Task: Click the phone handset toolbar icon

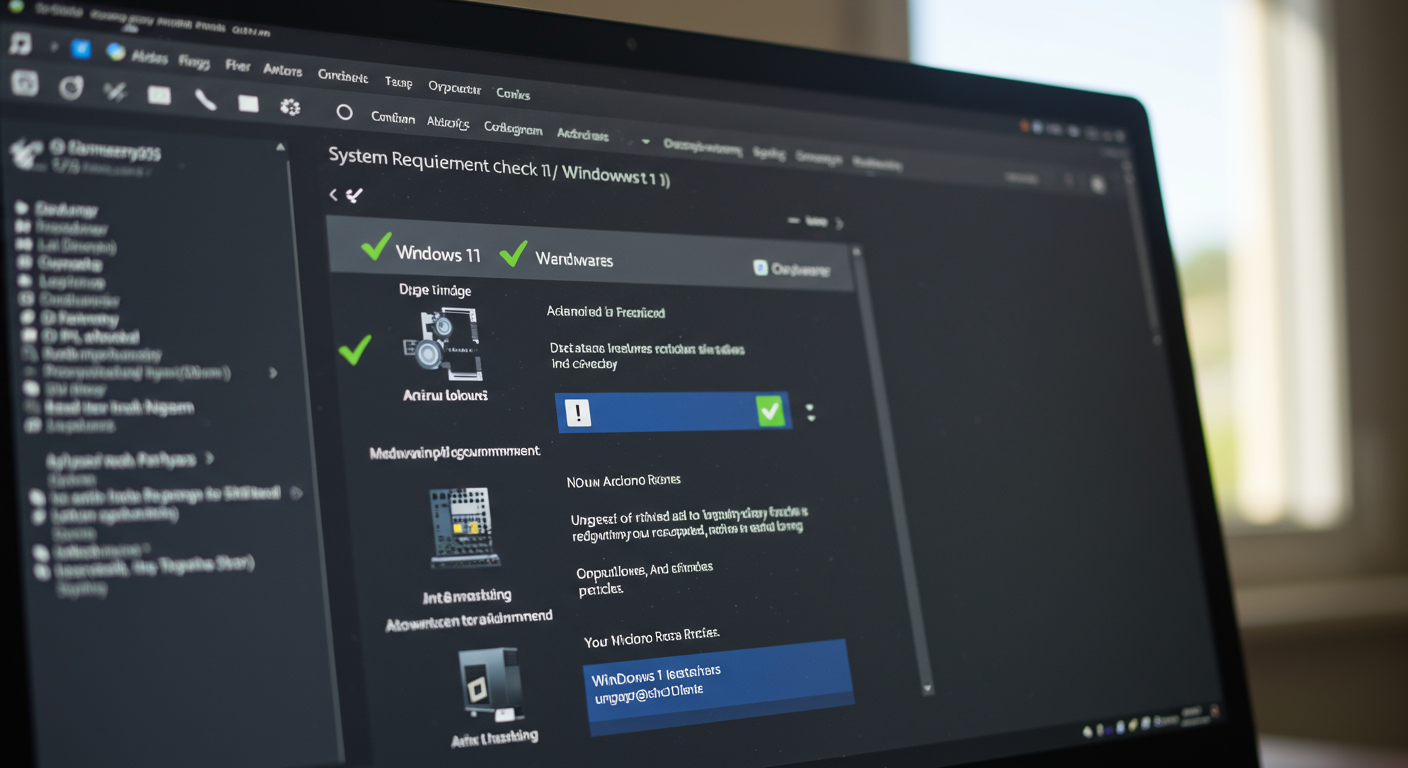Action: pyautogui.click(x=205, y=99)
